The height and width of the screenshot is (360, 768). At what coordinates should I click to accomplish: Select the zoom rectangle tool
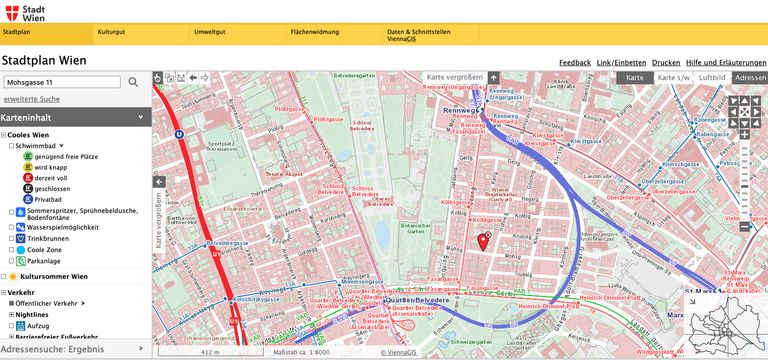click(x=169, y=77)
